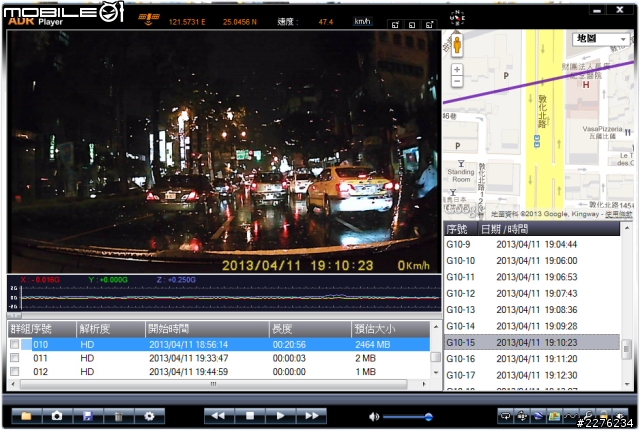This screenshot has height=431, width=640.
Task: Click the G-sensor timeline position handle
Action: [x=15, y=315]
